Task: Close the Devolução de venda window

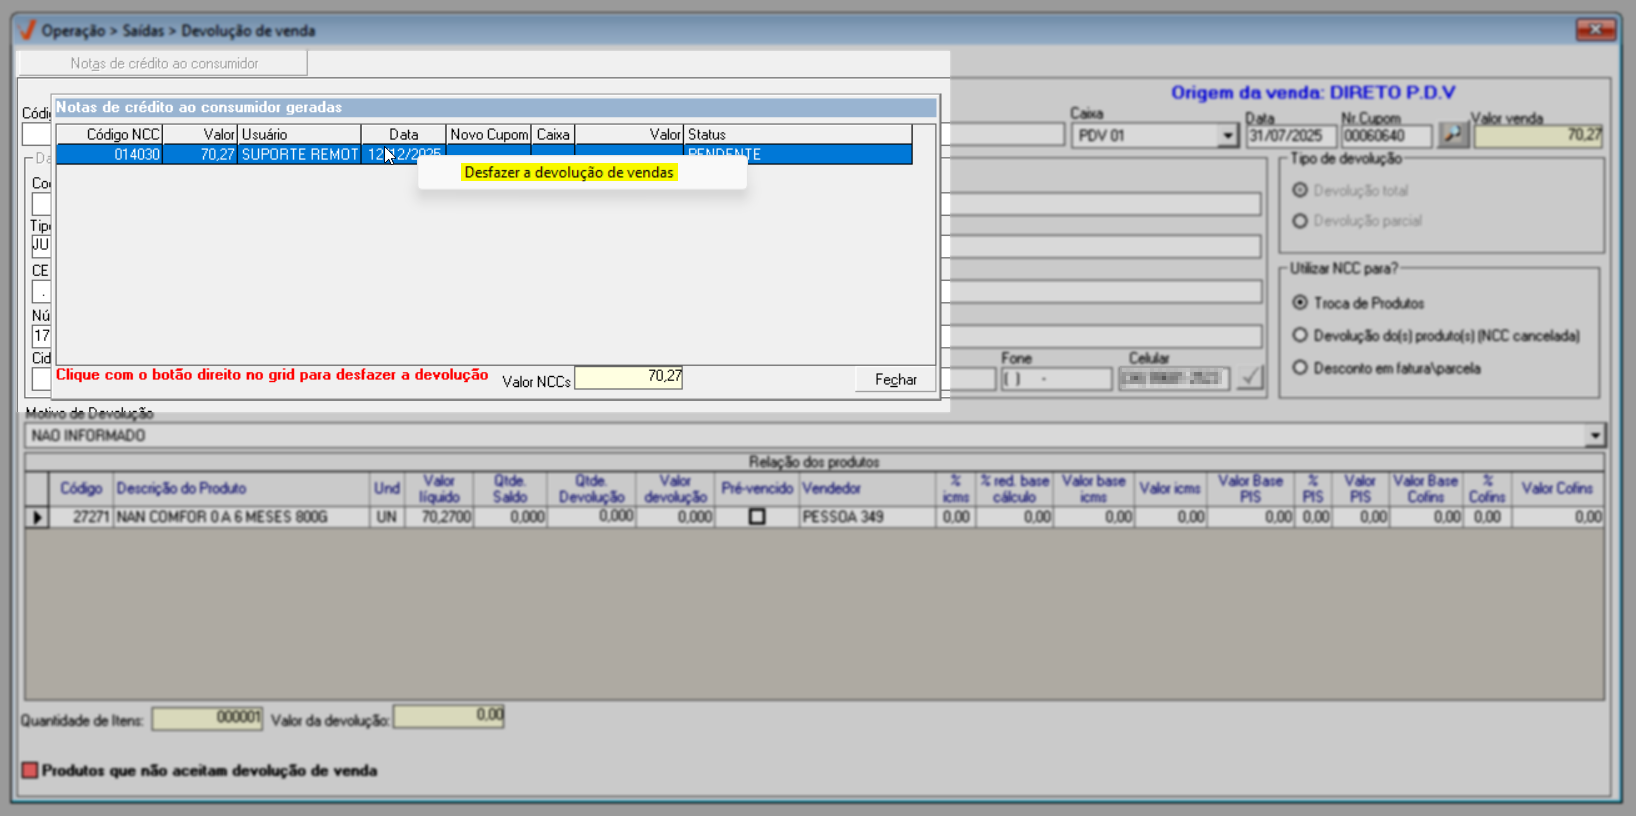Action: (x=1595, y=30)
